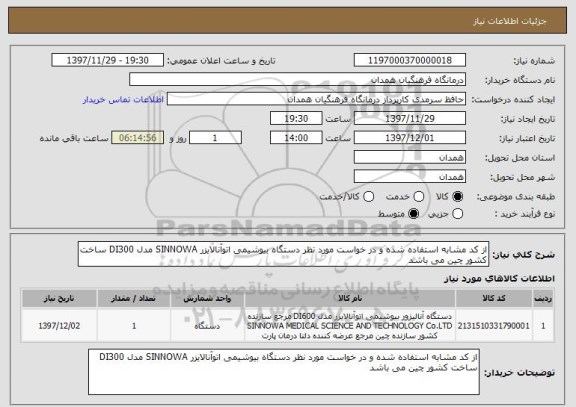
Task: Click the توضیحات خریدار text area
Action: pos(284,372)
